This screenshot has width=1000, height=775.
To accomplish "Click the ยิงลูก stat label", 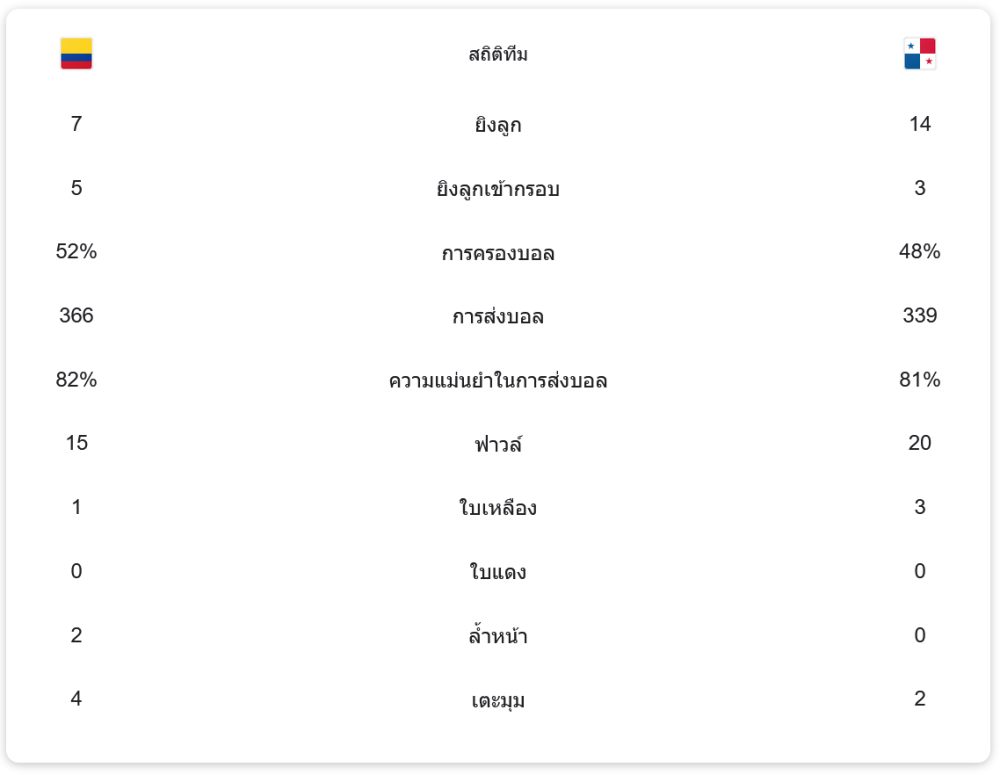I will pyautogui.click(x=498, y=125).
